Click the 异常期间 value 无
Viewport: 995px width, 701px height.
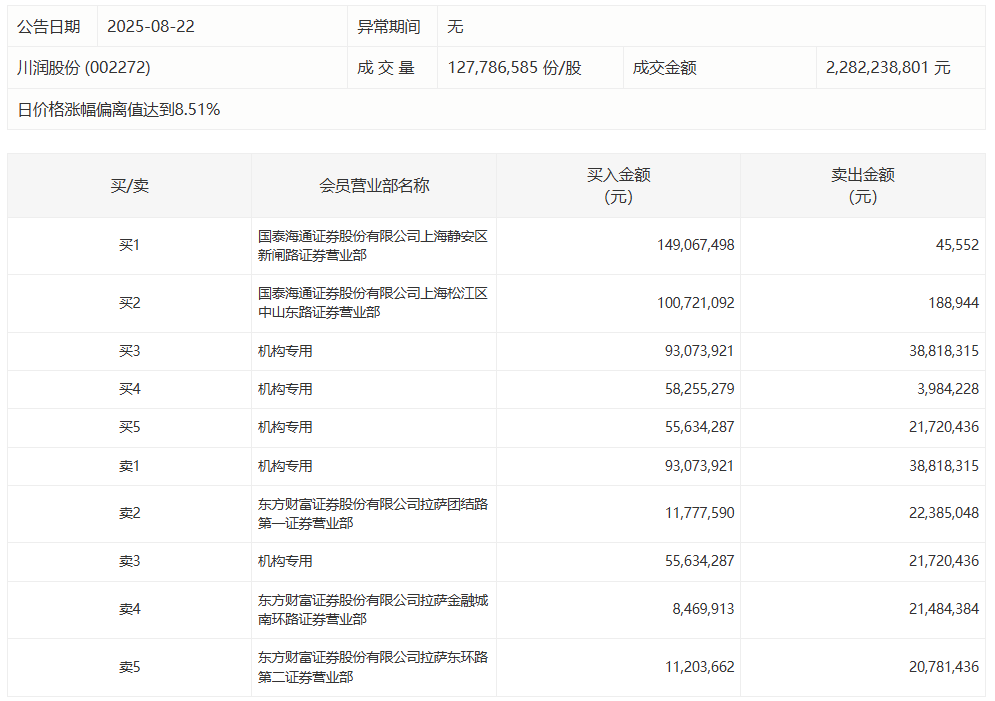point(455,27)
